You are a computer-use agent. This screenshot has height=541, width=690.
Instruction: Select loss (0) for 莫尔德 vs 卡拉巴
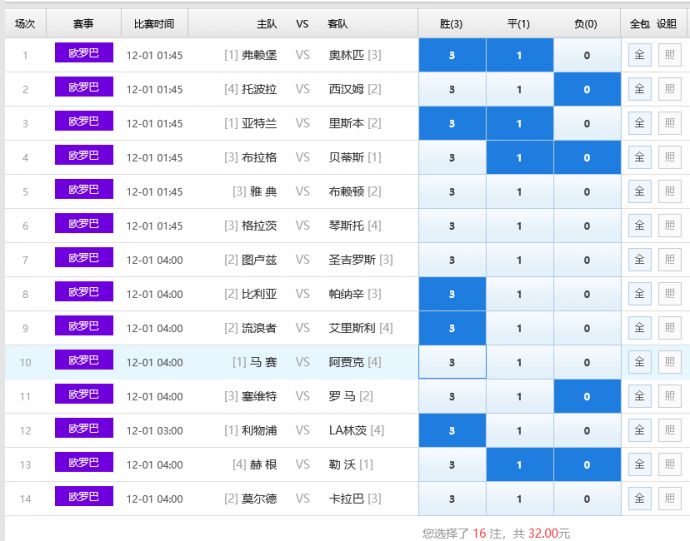(x=587, y=499)
